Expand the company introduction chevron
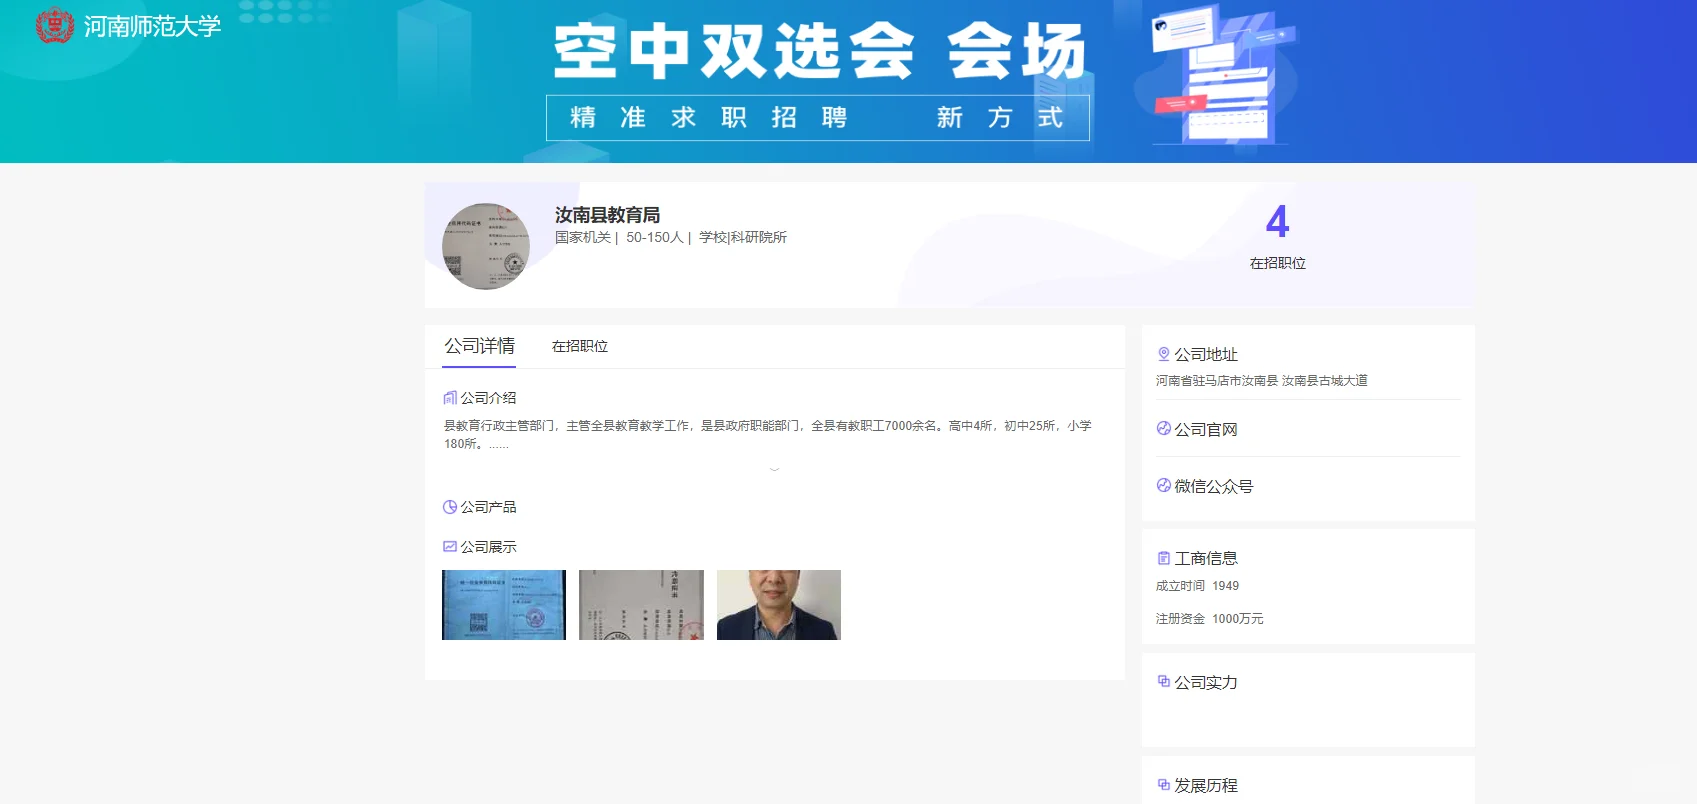This screenshot has height=804, width=1697. click(x=774, y=468)
